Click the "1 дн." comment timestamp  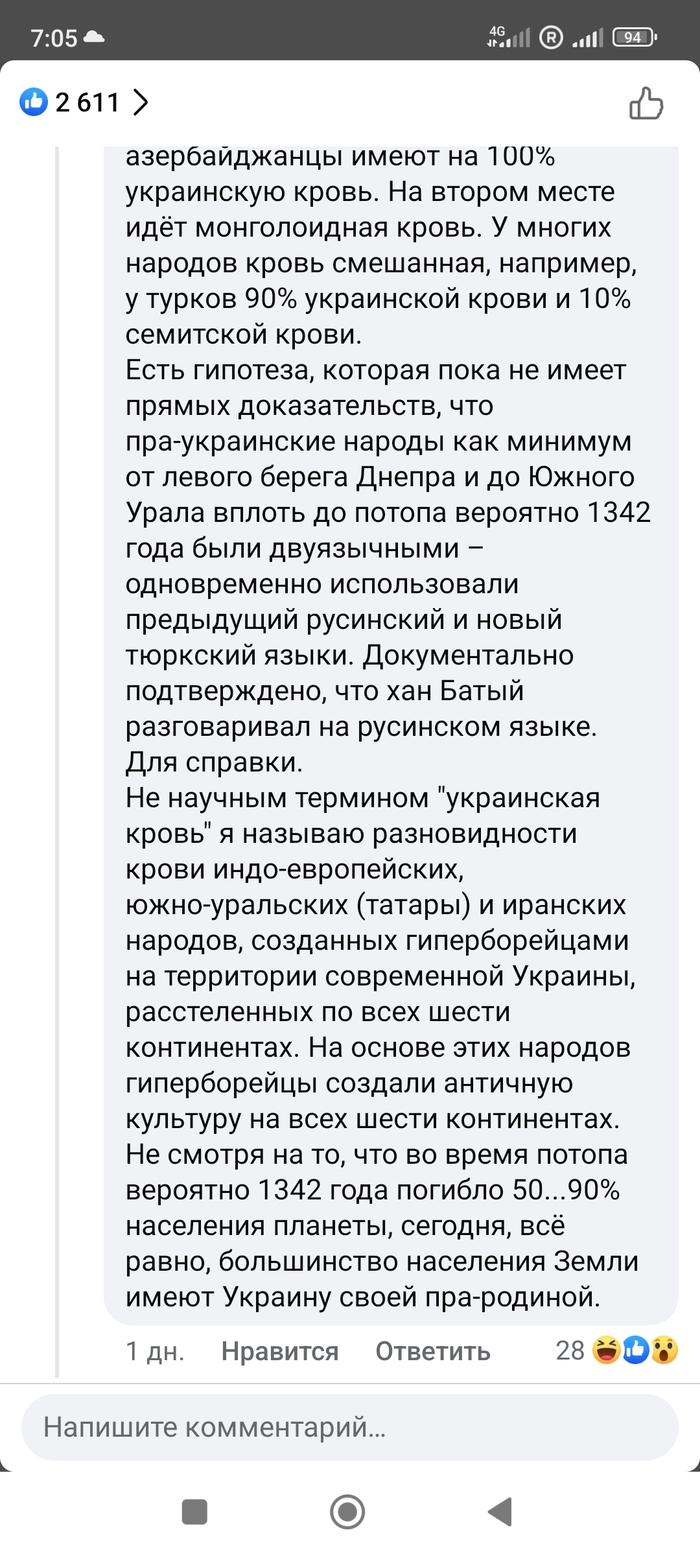coord(155,1351)
